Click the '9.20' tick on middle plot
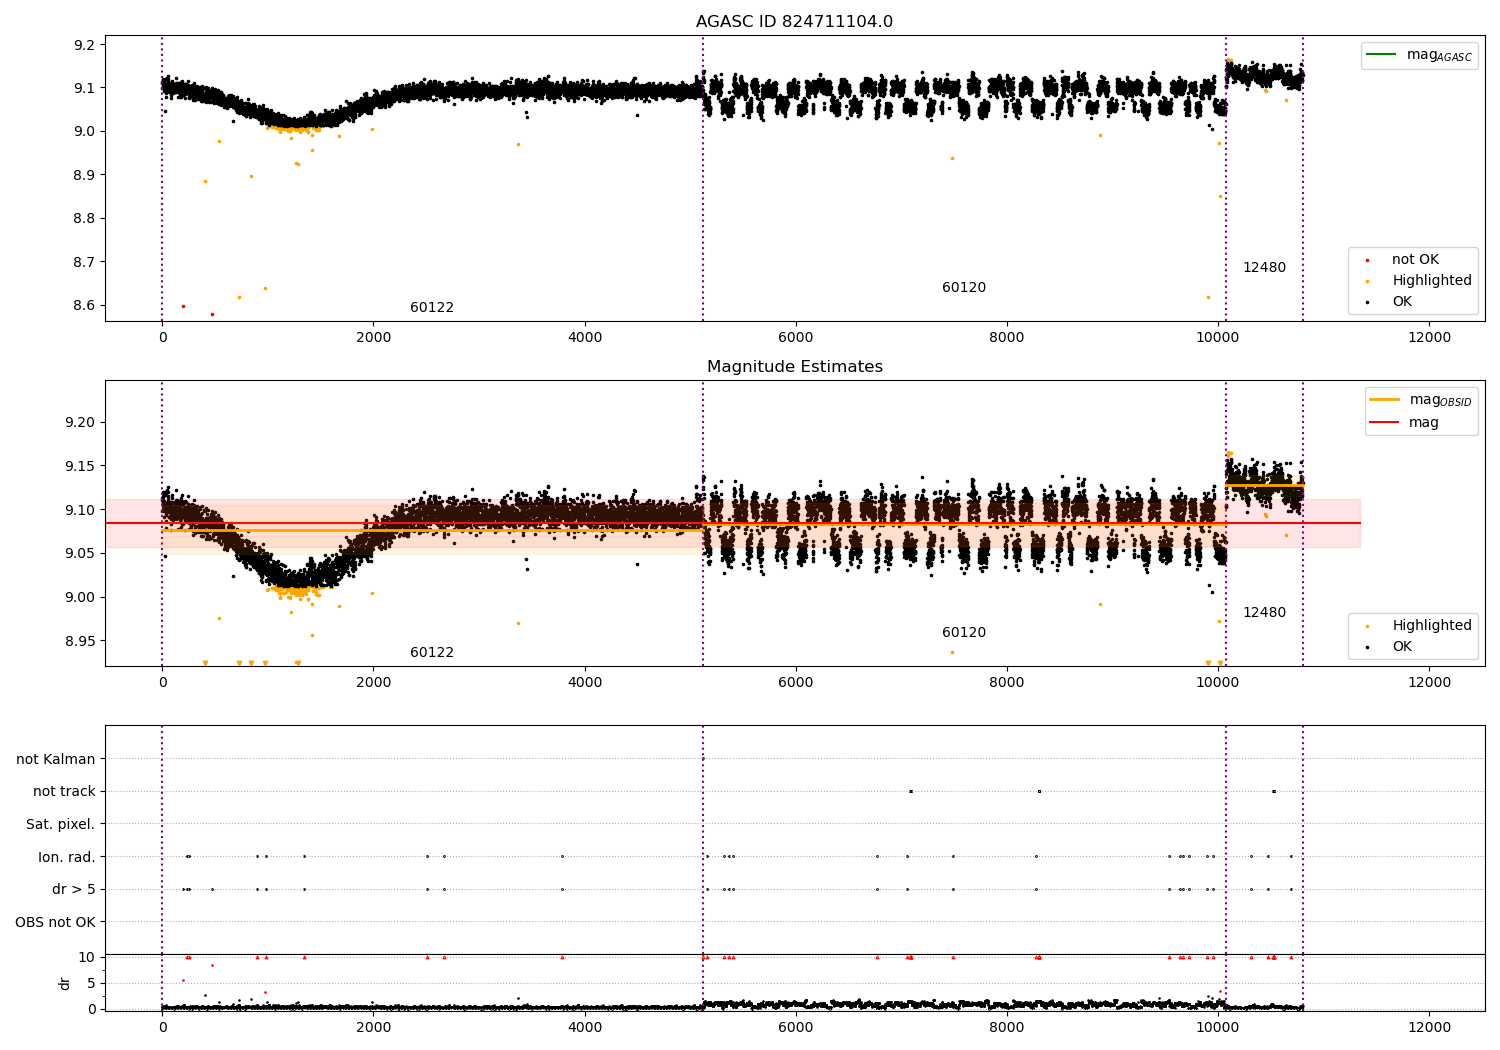 pyautogui.click(x=79, y=423)
